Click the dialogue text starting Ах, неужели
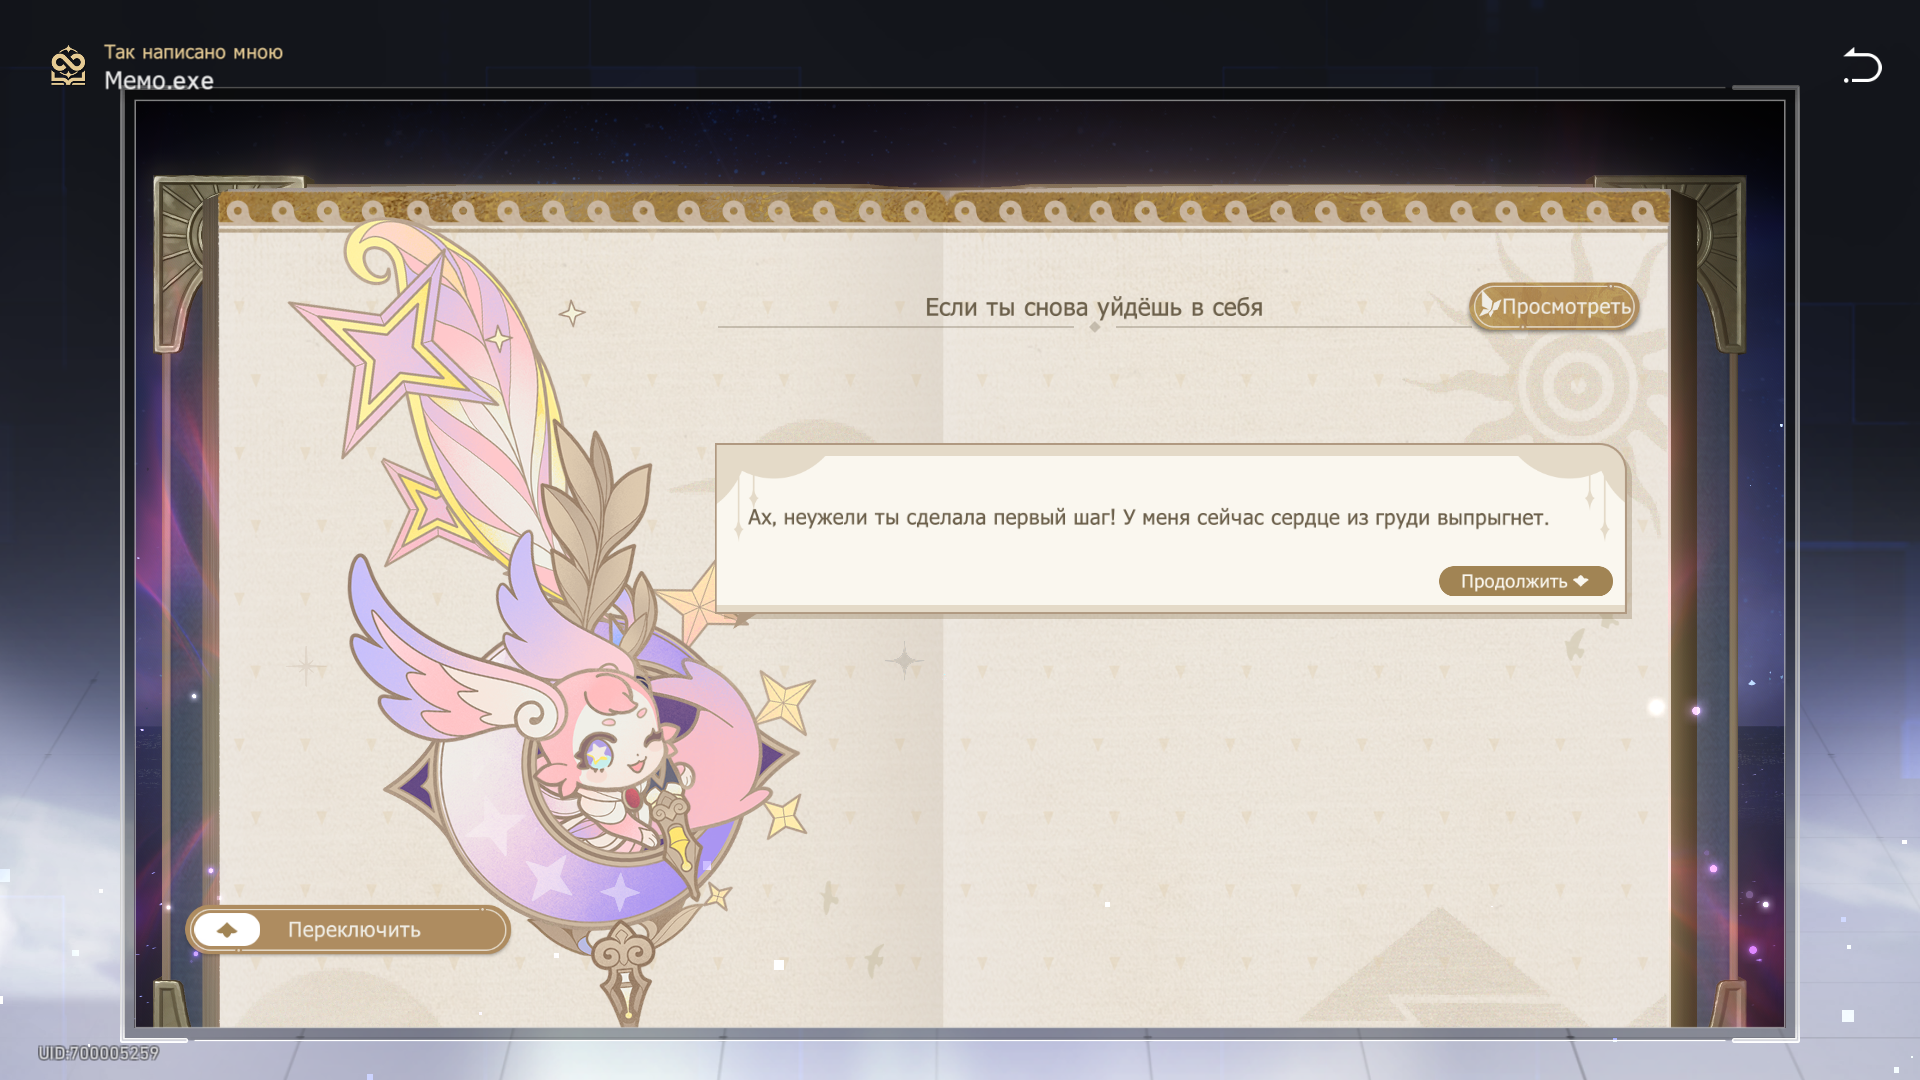 coord(1148,518)
